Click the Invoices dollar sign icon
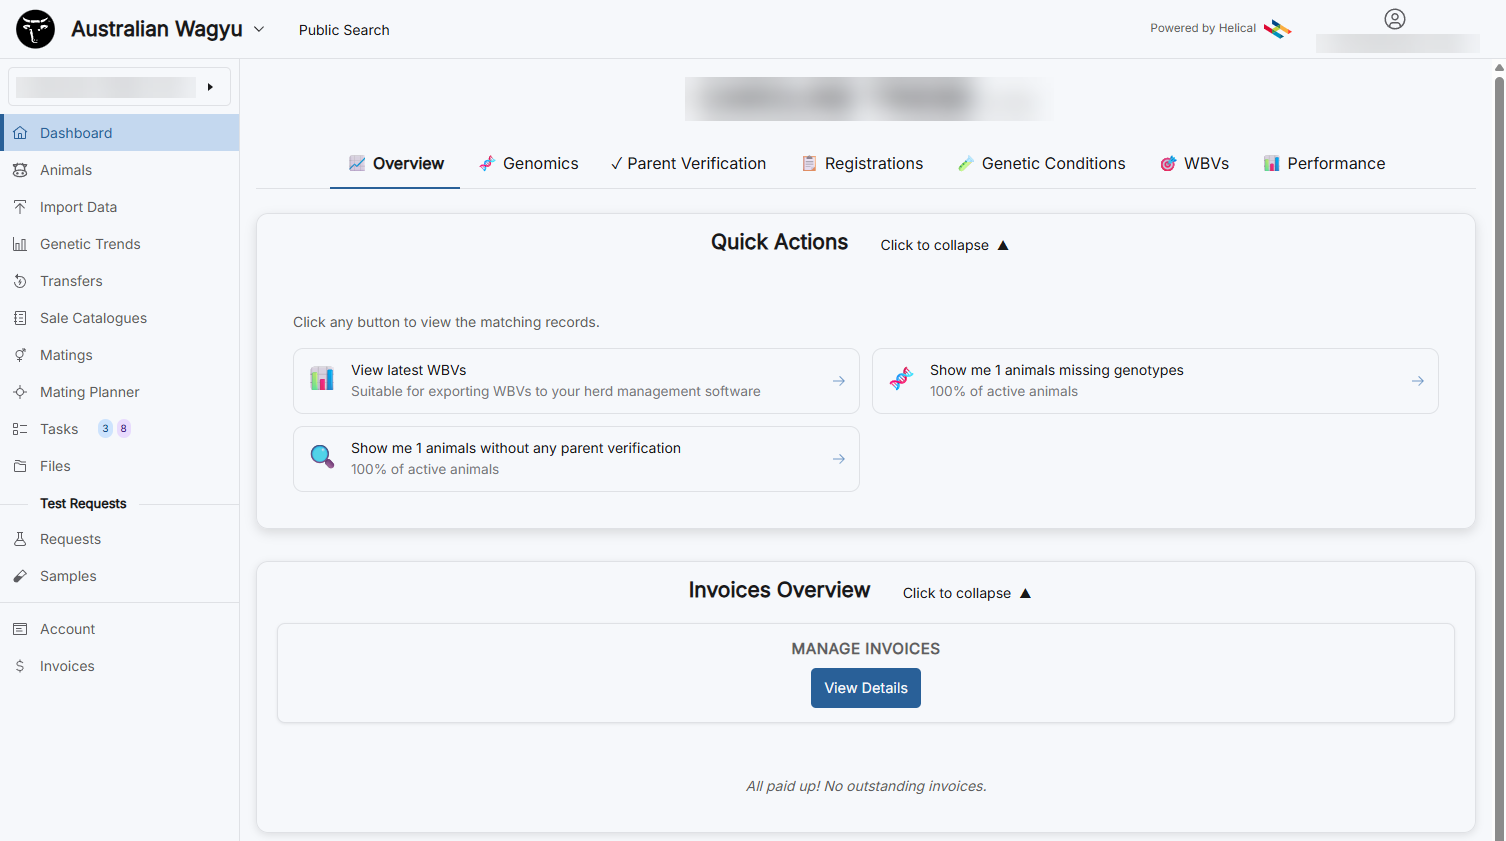The width and height of the screenshot is (1506, 841). pos(20,666)
